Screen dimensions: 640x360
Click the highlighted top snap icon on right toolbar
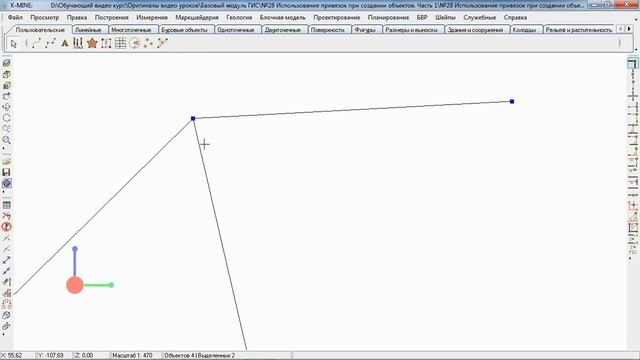pos(632,64)
